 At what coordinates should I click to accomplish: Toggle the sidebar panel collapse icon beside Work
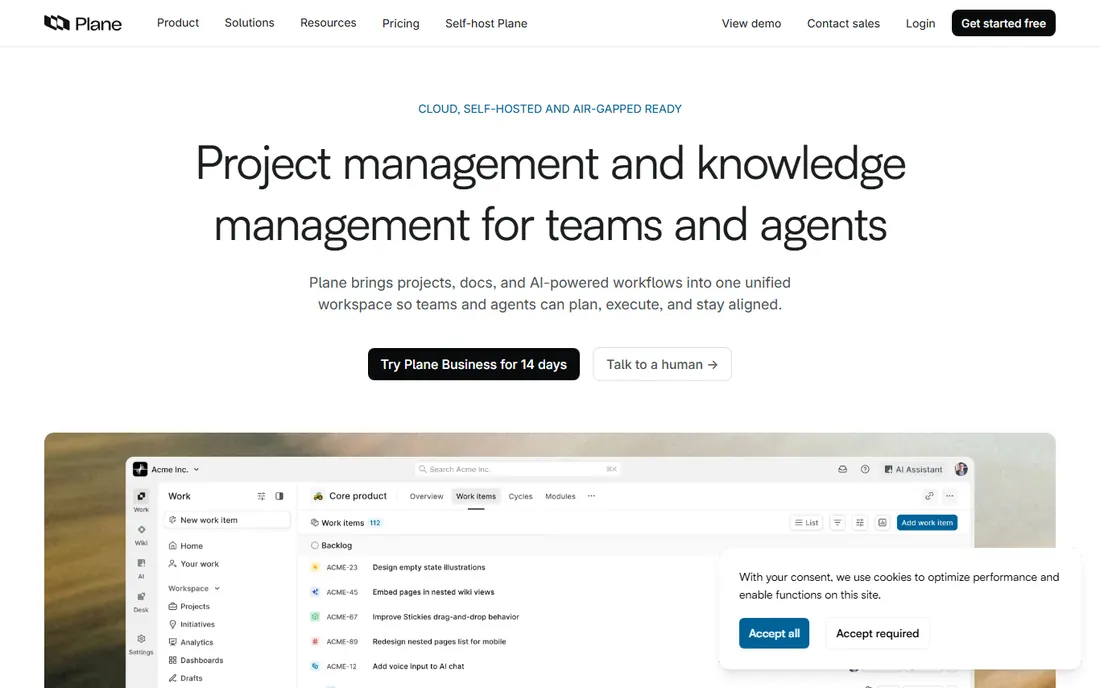click(x=279, y=496)
